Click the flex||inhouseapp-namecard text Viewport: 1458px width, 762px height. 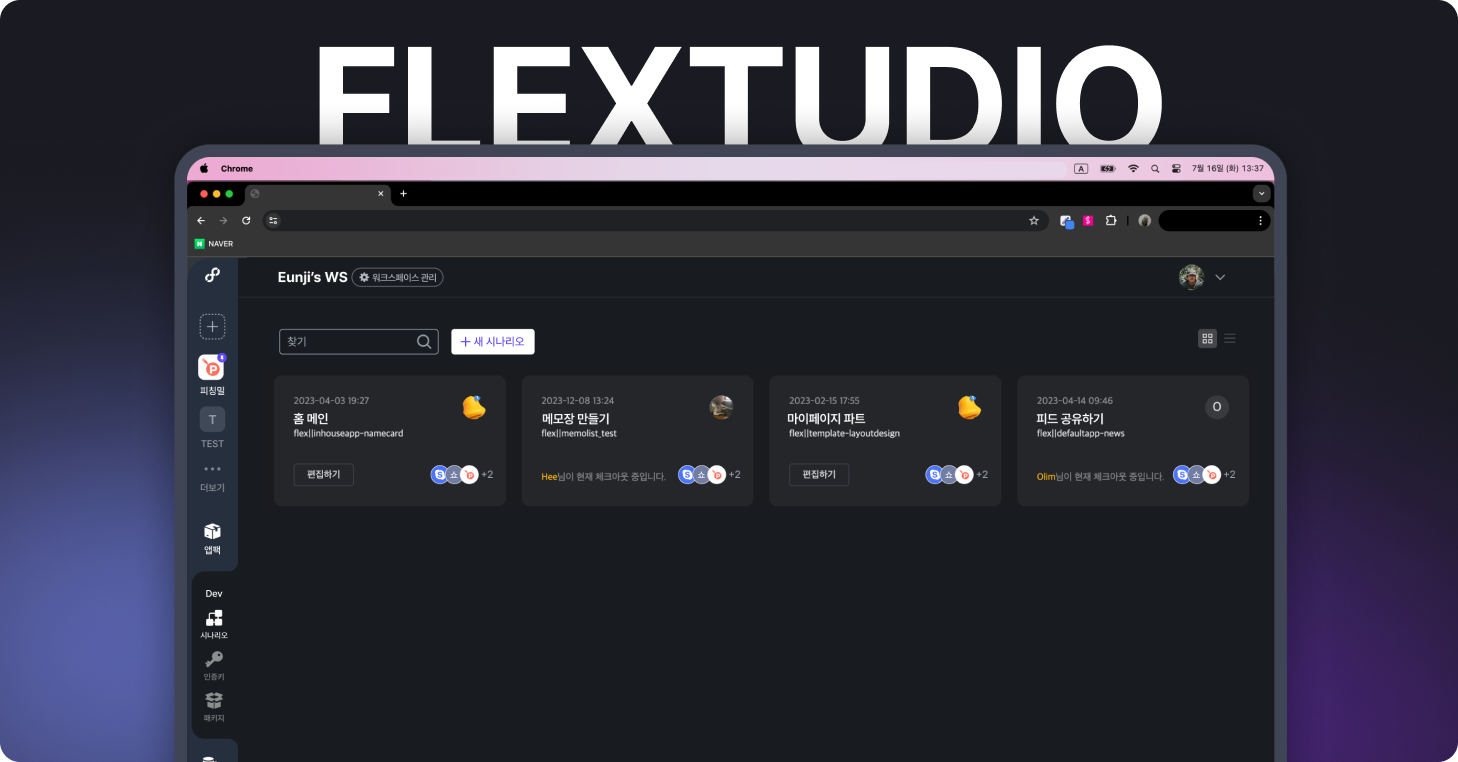(348, 434)
